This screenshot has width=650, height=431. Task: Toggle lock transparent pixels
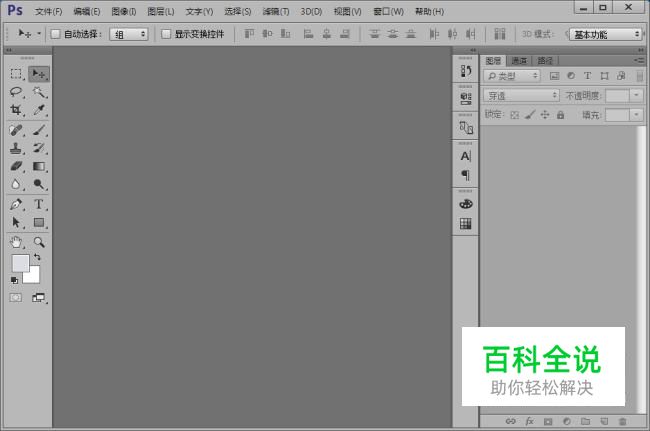[x=514, y=115]
